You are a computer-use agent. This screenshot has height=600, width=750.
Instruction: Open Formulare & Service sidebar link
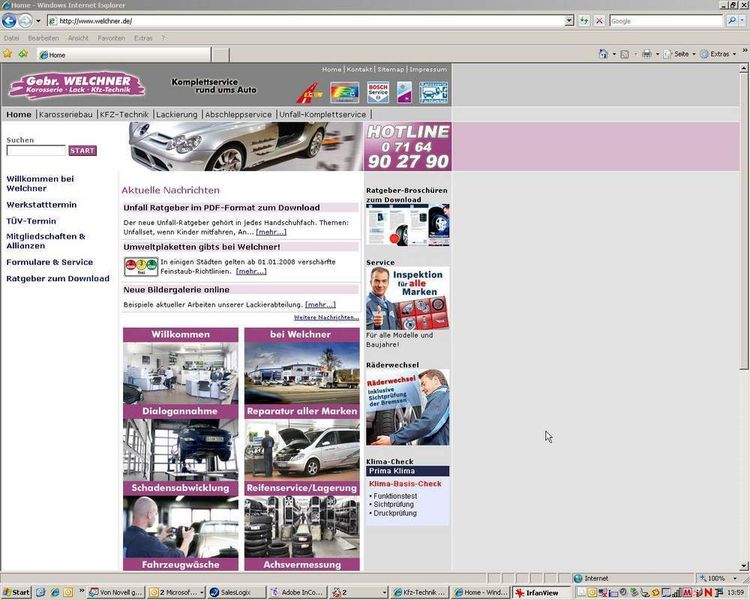pos(49,262)
